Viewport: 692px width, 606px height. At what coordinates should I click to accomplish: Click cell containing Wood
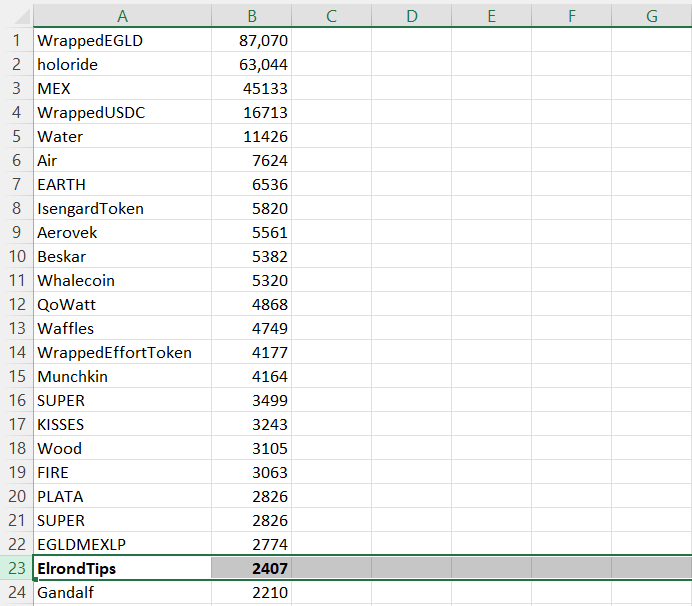123,448
